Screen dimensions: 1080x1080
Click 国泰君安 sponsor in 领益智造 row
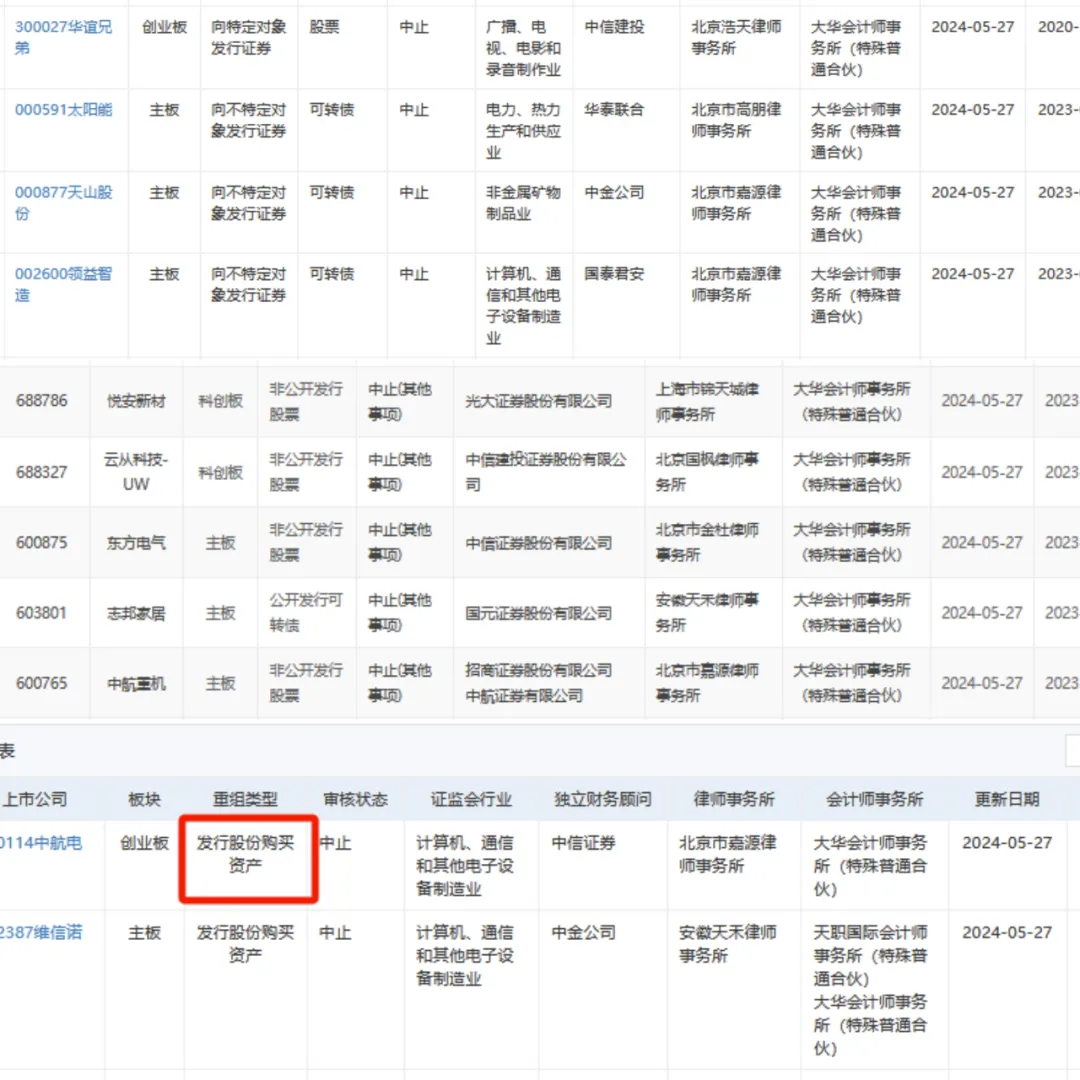(614, 273)
